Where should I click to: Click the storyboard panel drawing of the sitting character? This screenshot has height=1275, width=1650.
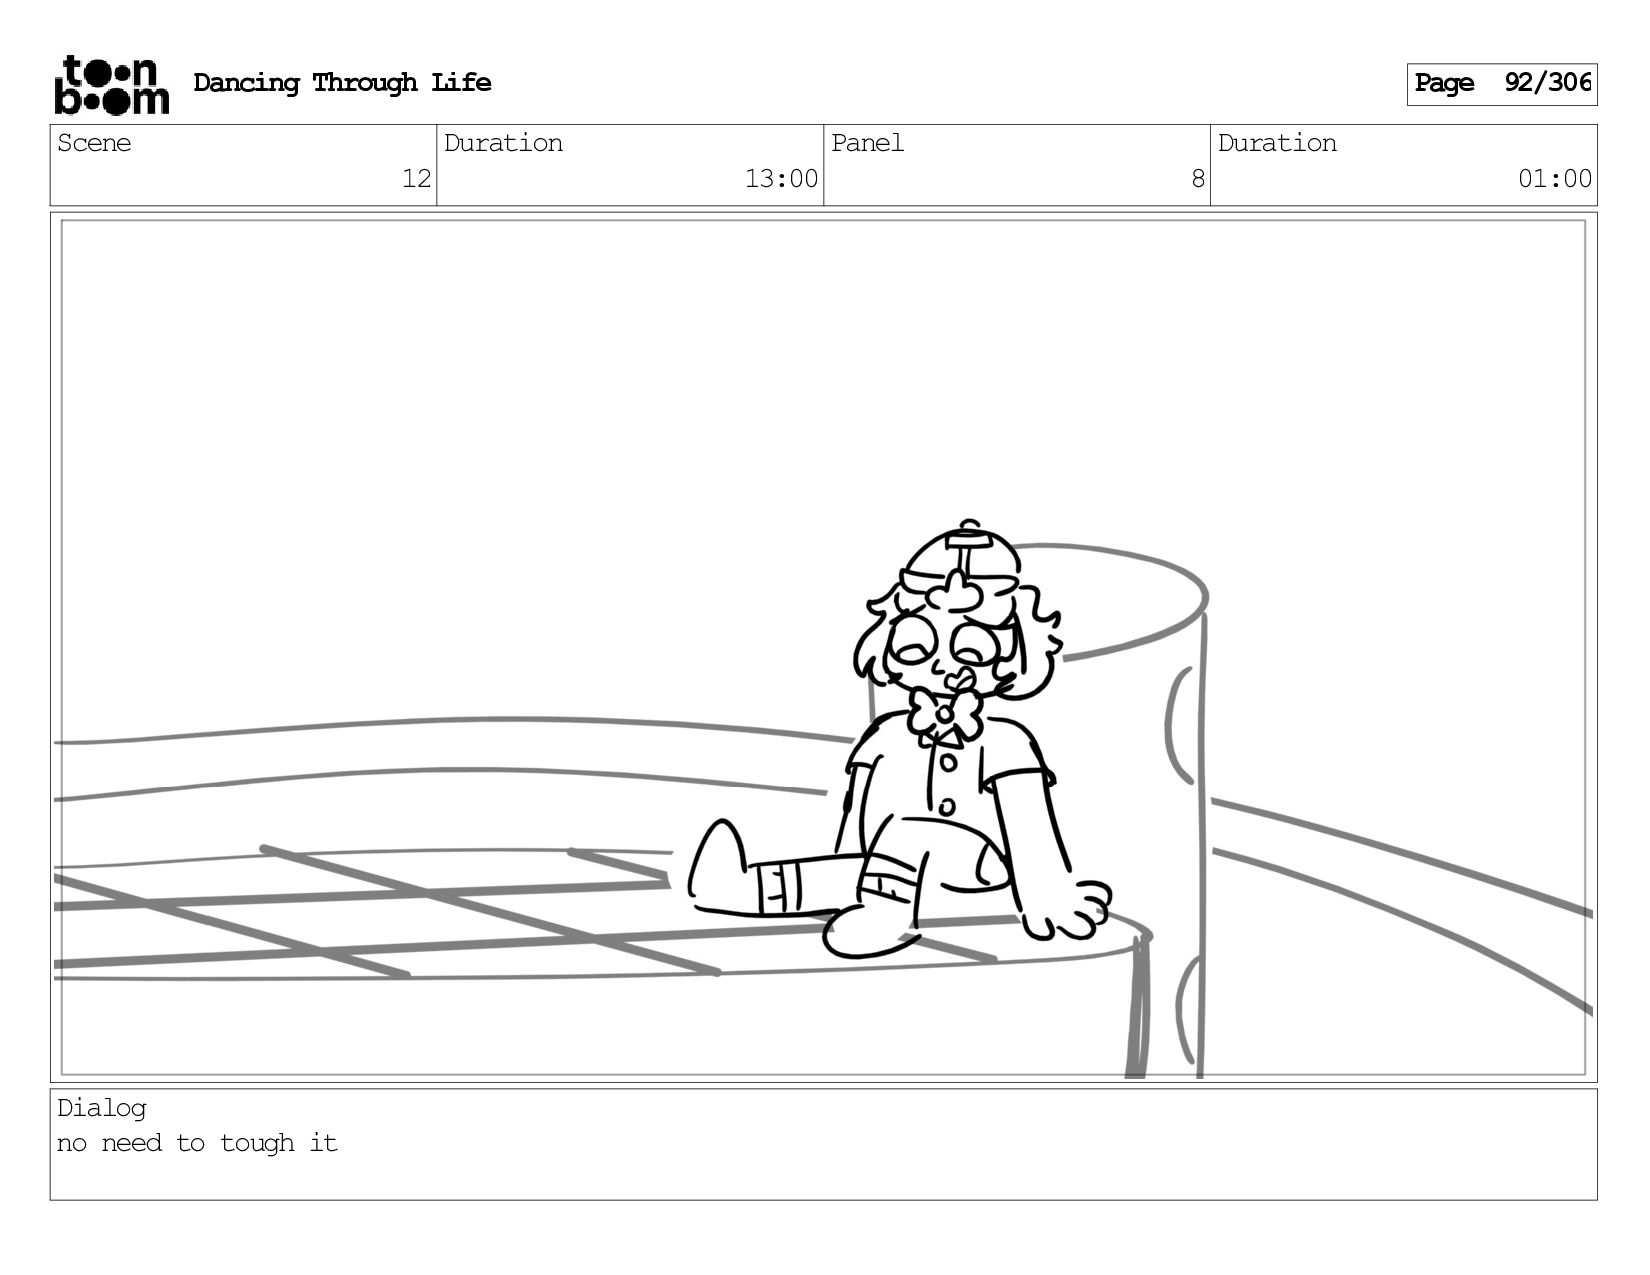tap(824, 647)
